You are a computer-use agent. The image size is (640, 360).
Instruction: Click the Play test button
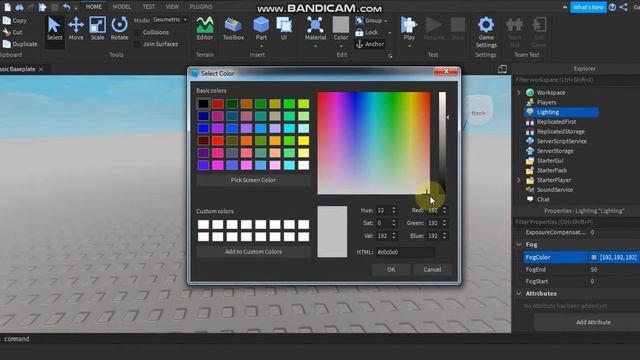tap(409, 29)
